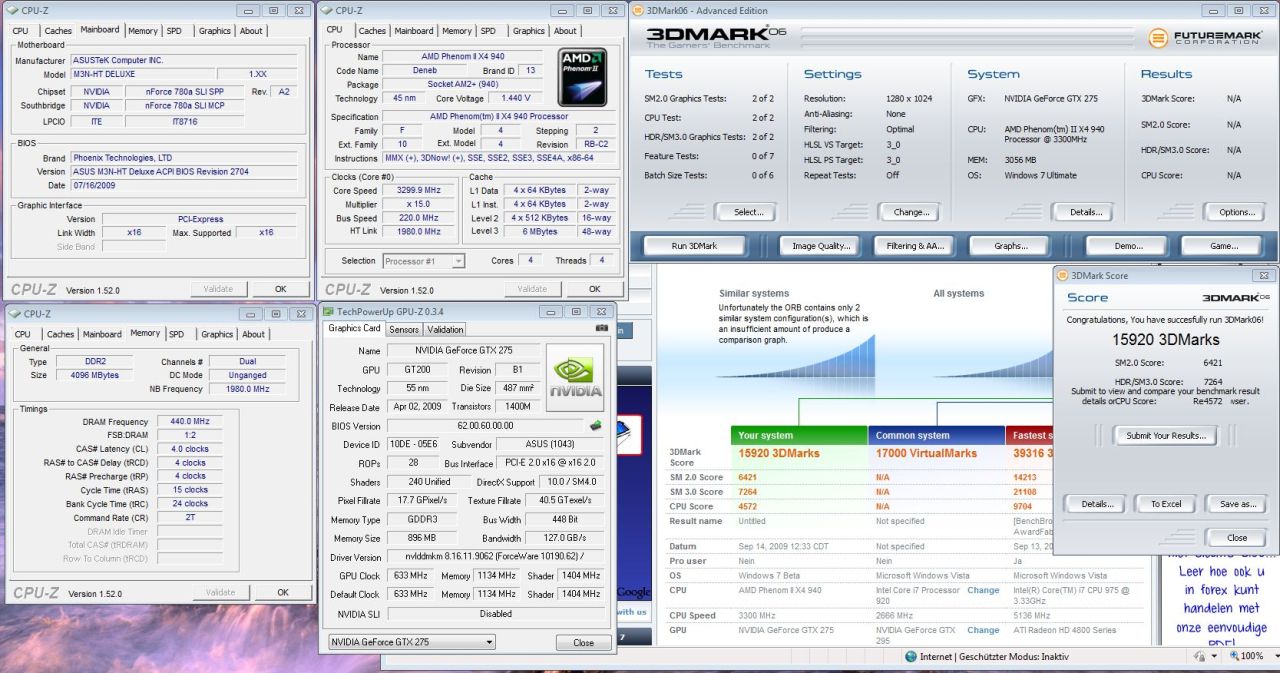Open Graphics tab in CPU-Z CPU window
The height and width of the screenshot is (673, 1280).
529,31
